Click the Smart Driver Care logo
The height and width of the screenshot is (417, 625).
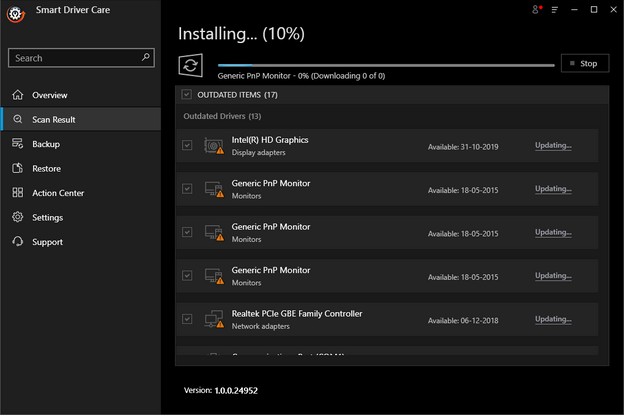[x=12, y=13]
